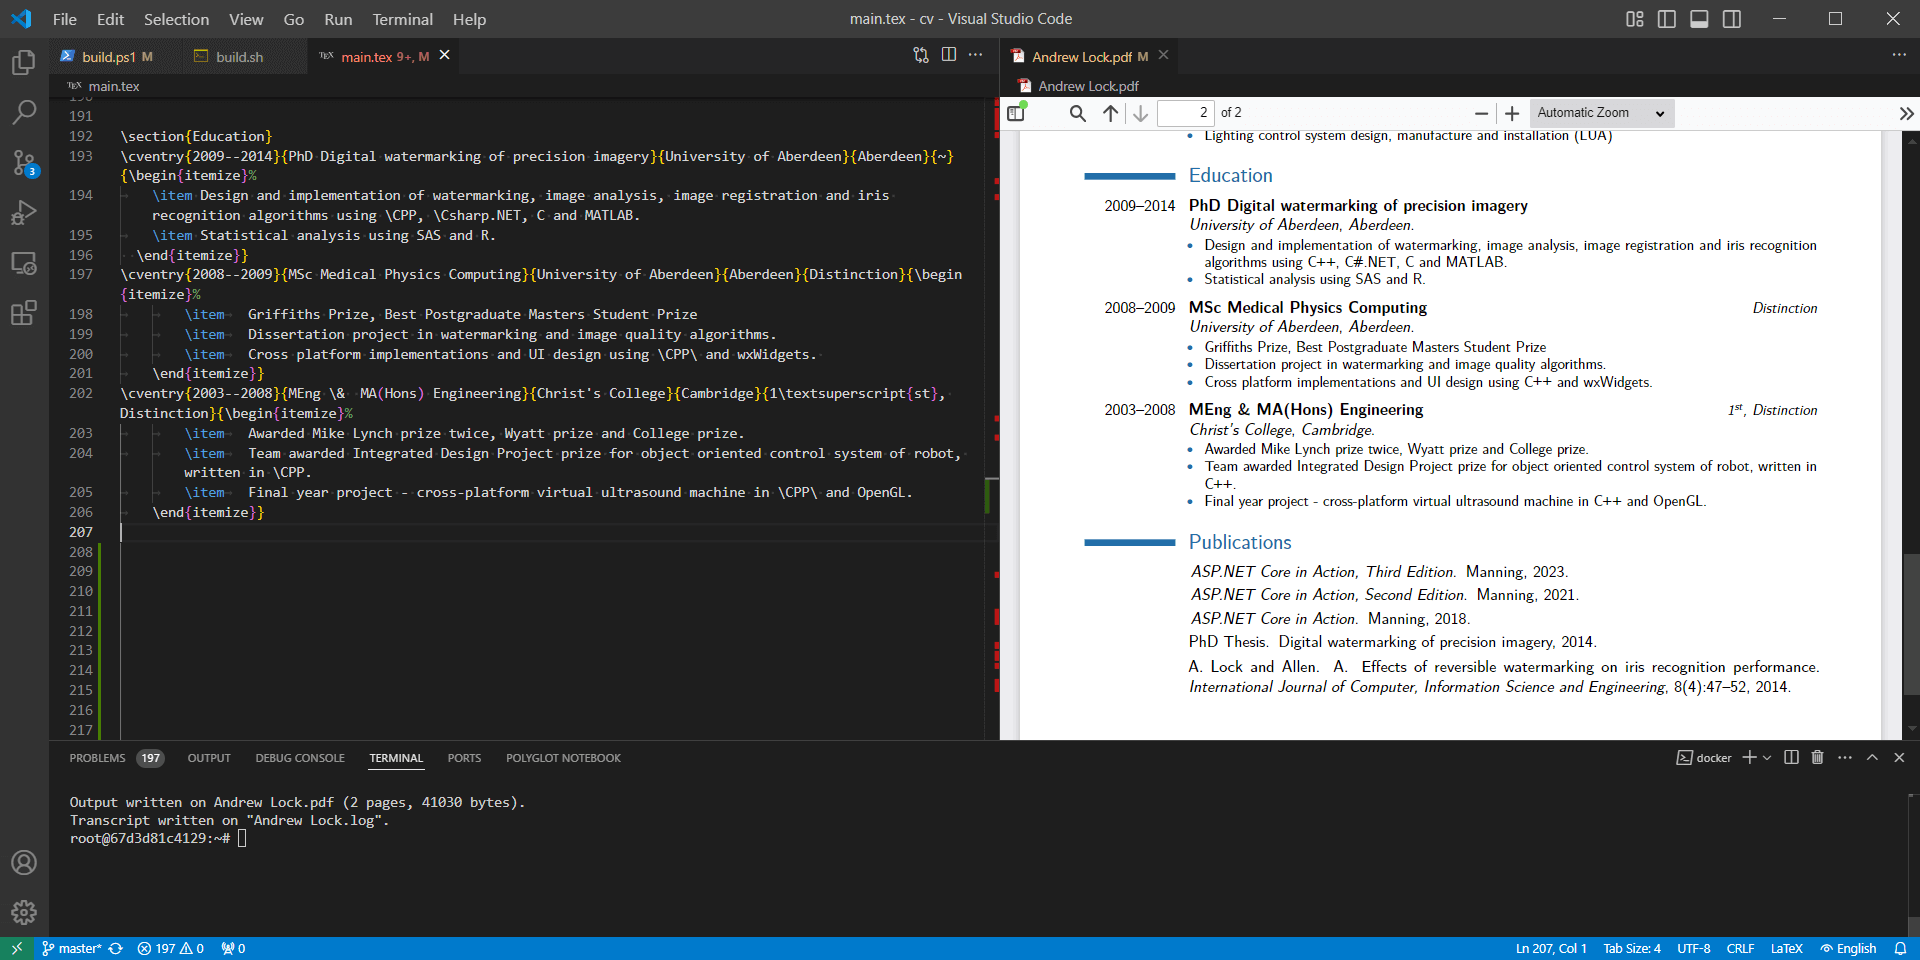
Task: Split the main.tex editor right
Action: pos(949,55)
